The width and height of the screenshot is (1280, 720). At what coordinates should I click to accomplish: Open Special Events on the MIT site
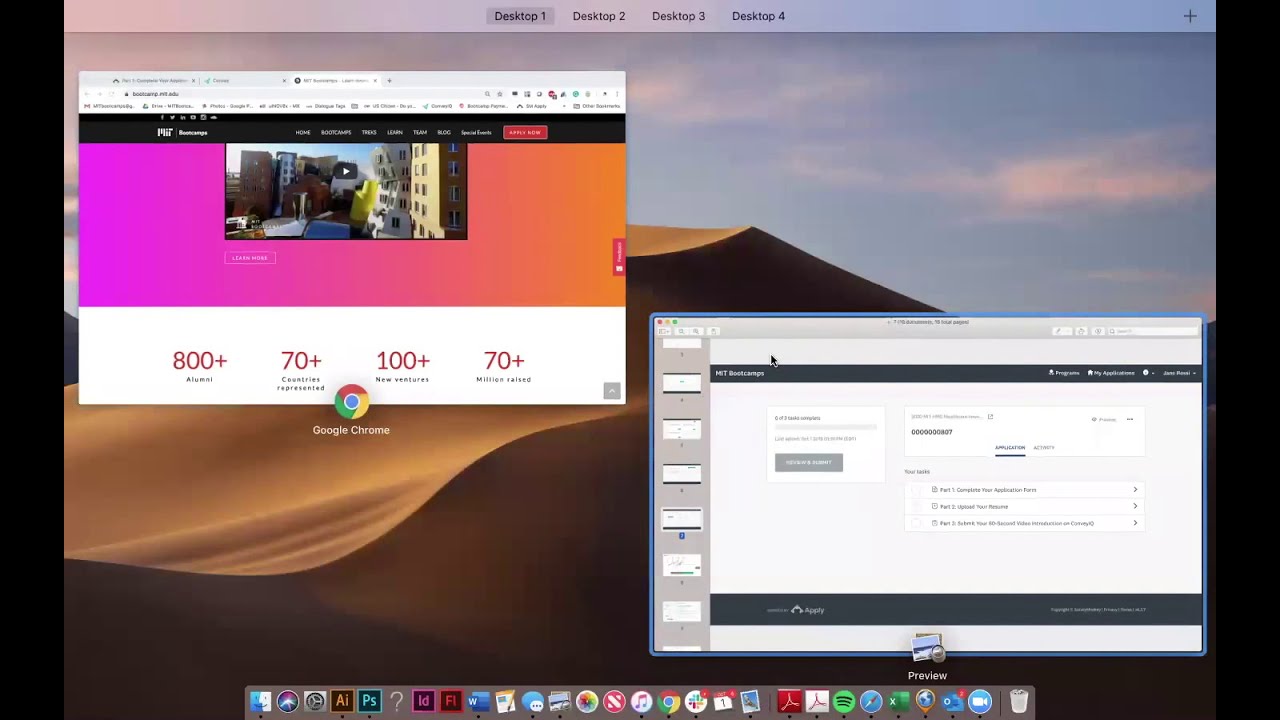pos(476,132)
